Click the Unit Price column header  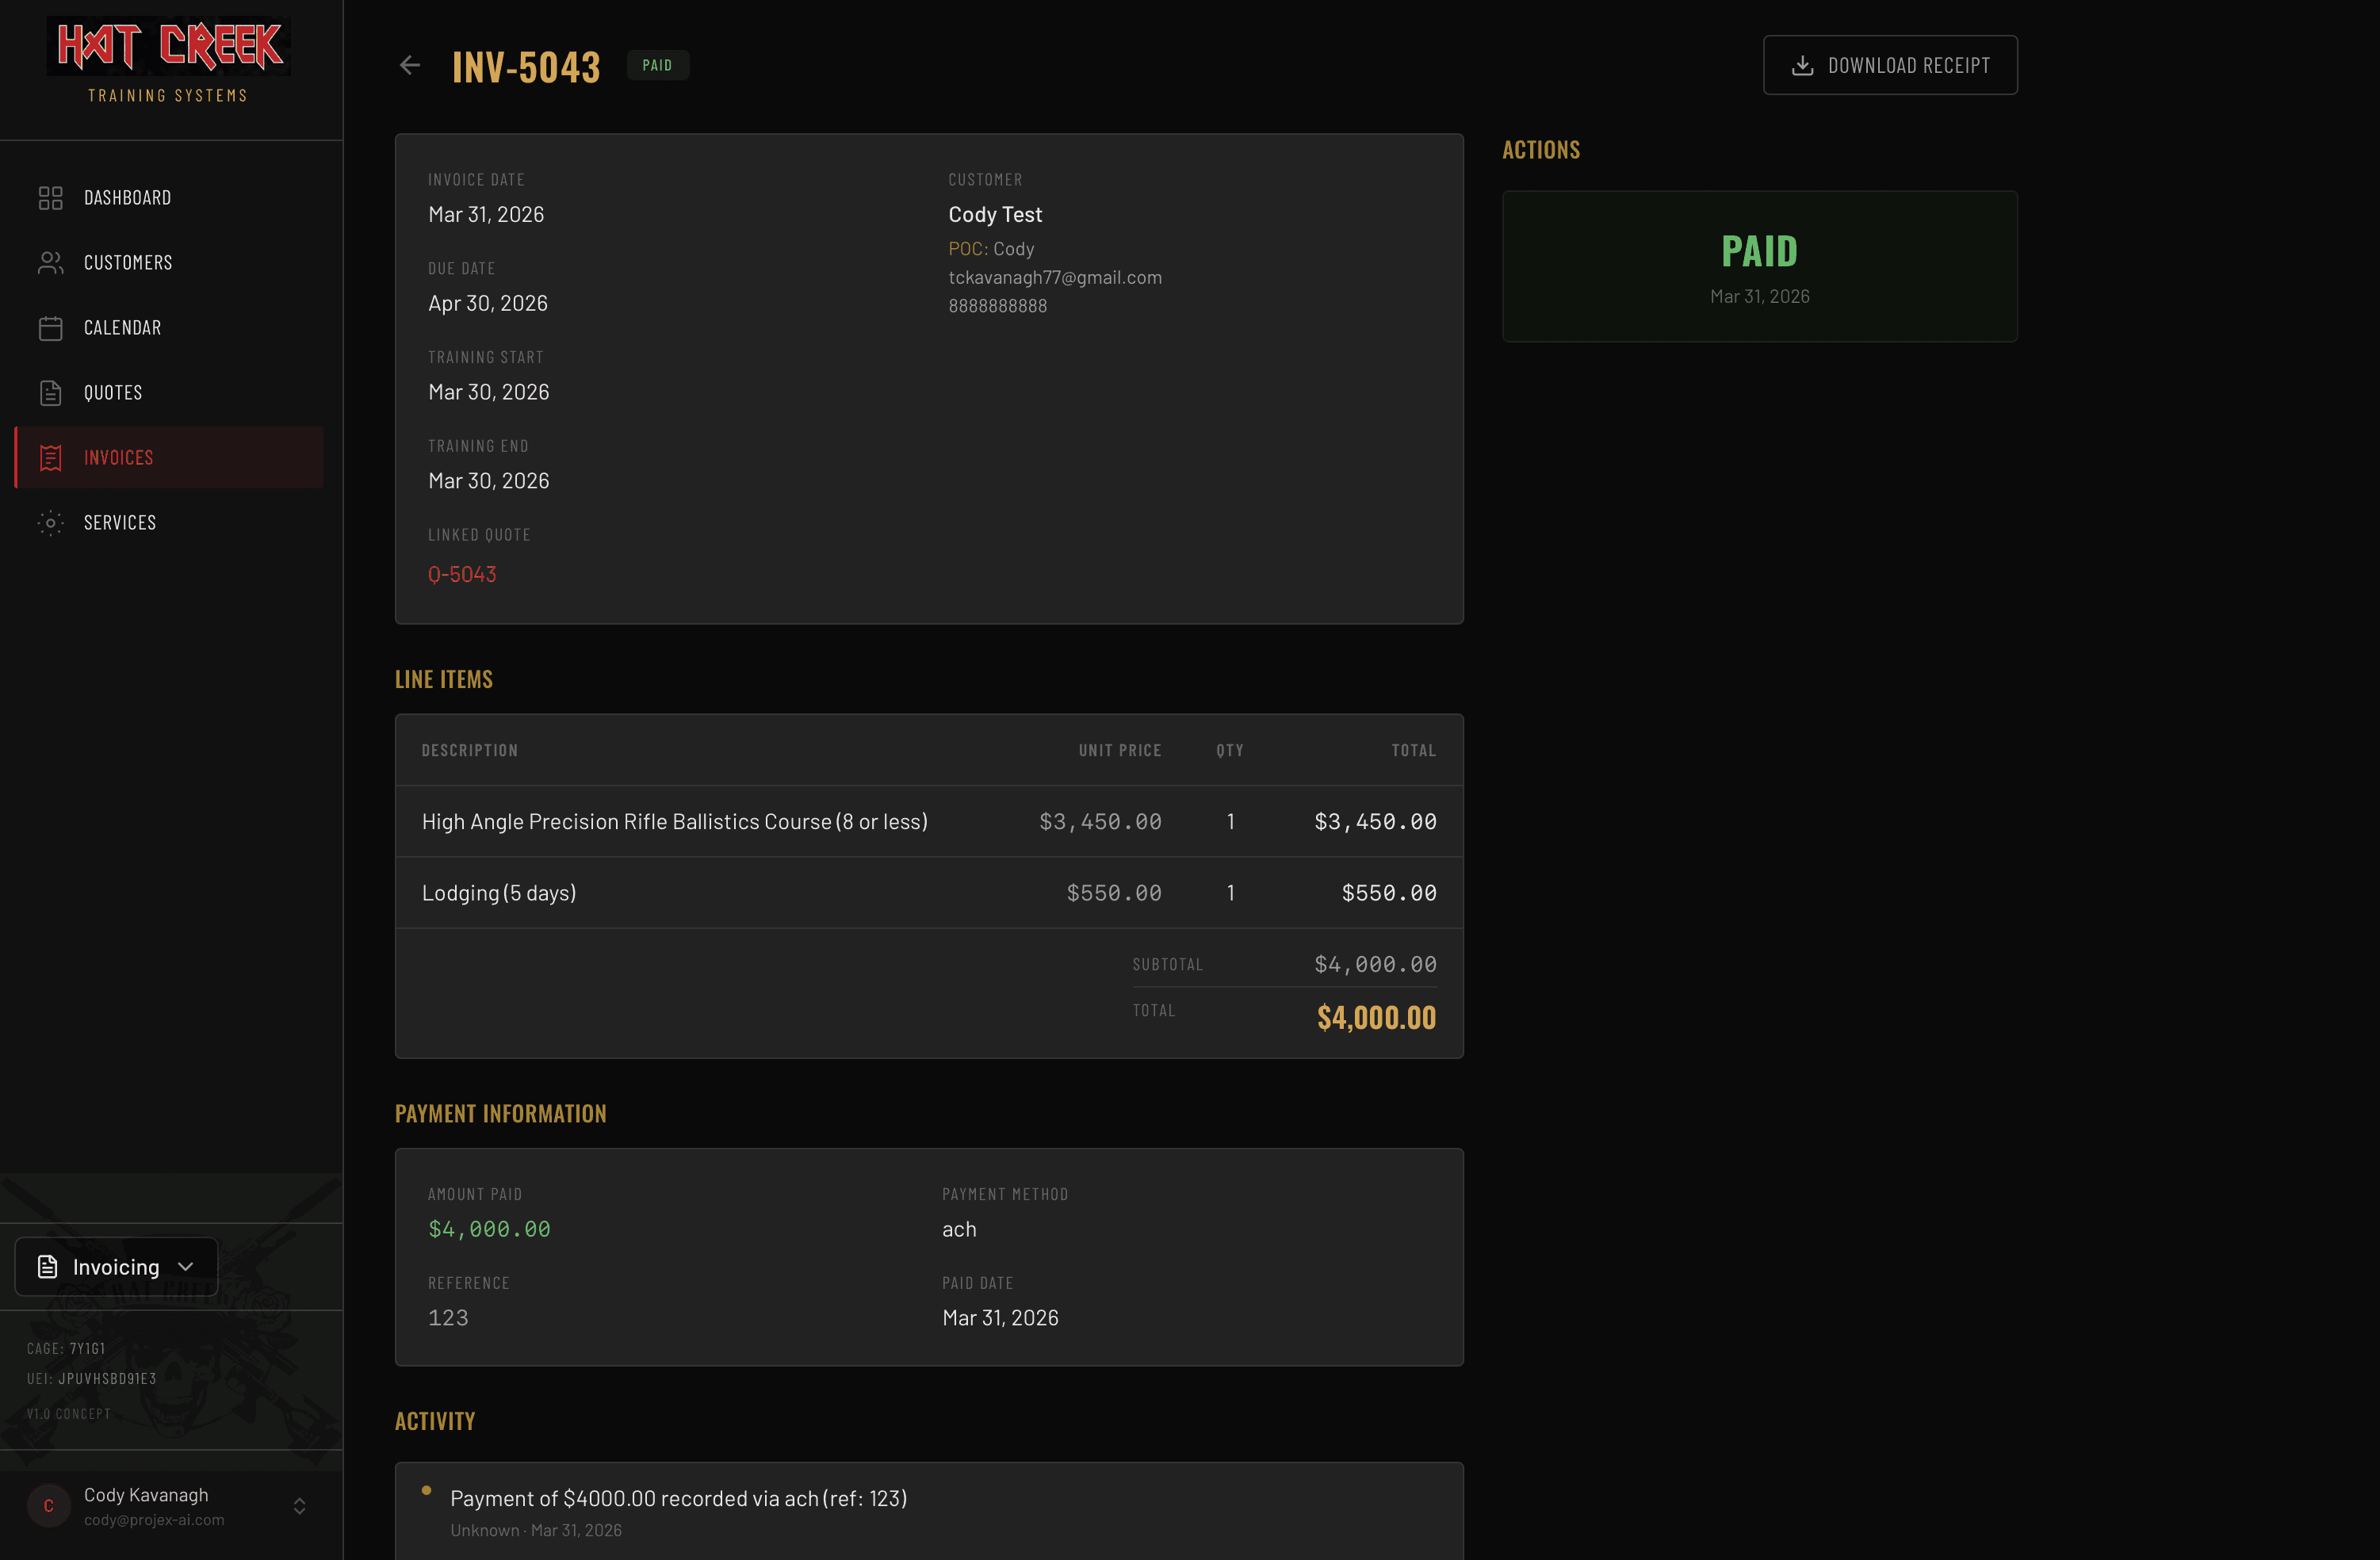tap(1120, 751)
